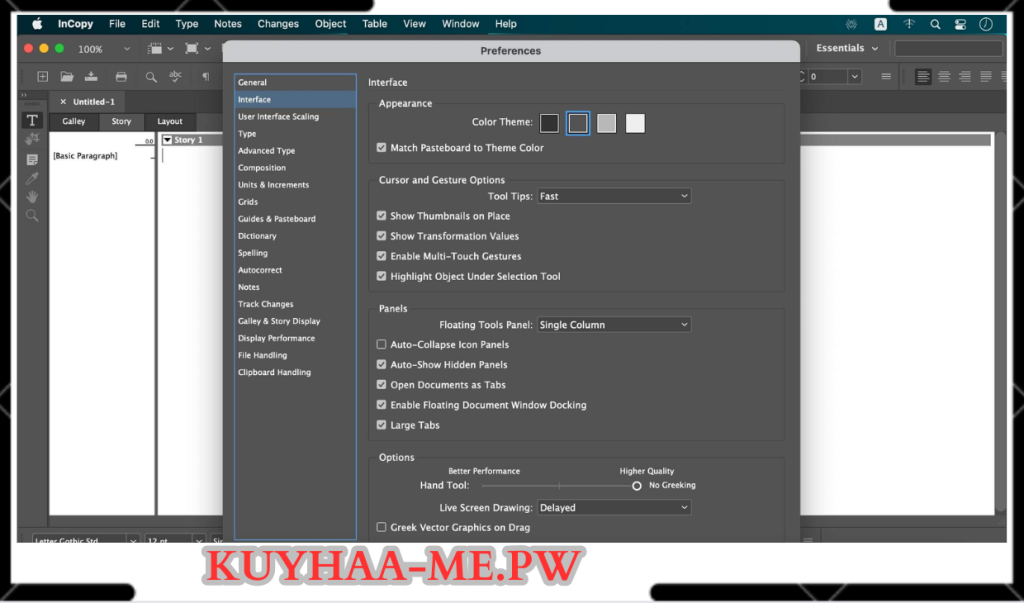
Task: Enable Greek Vector Graphics on Drag
Action: click(381, 527)
